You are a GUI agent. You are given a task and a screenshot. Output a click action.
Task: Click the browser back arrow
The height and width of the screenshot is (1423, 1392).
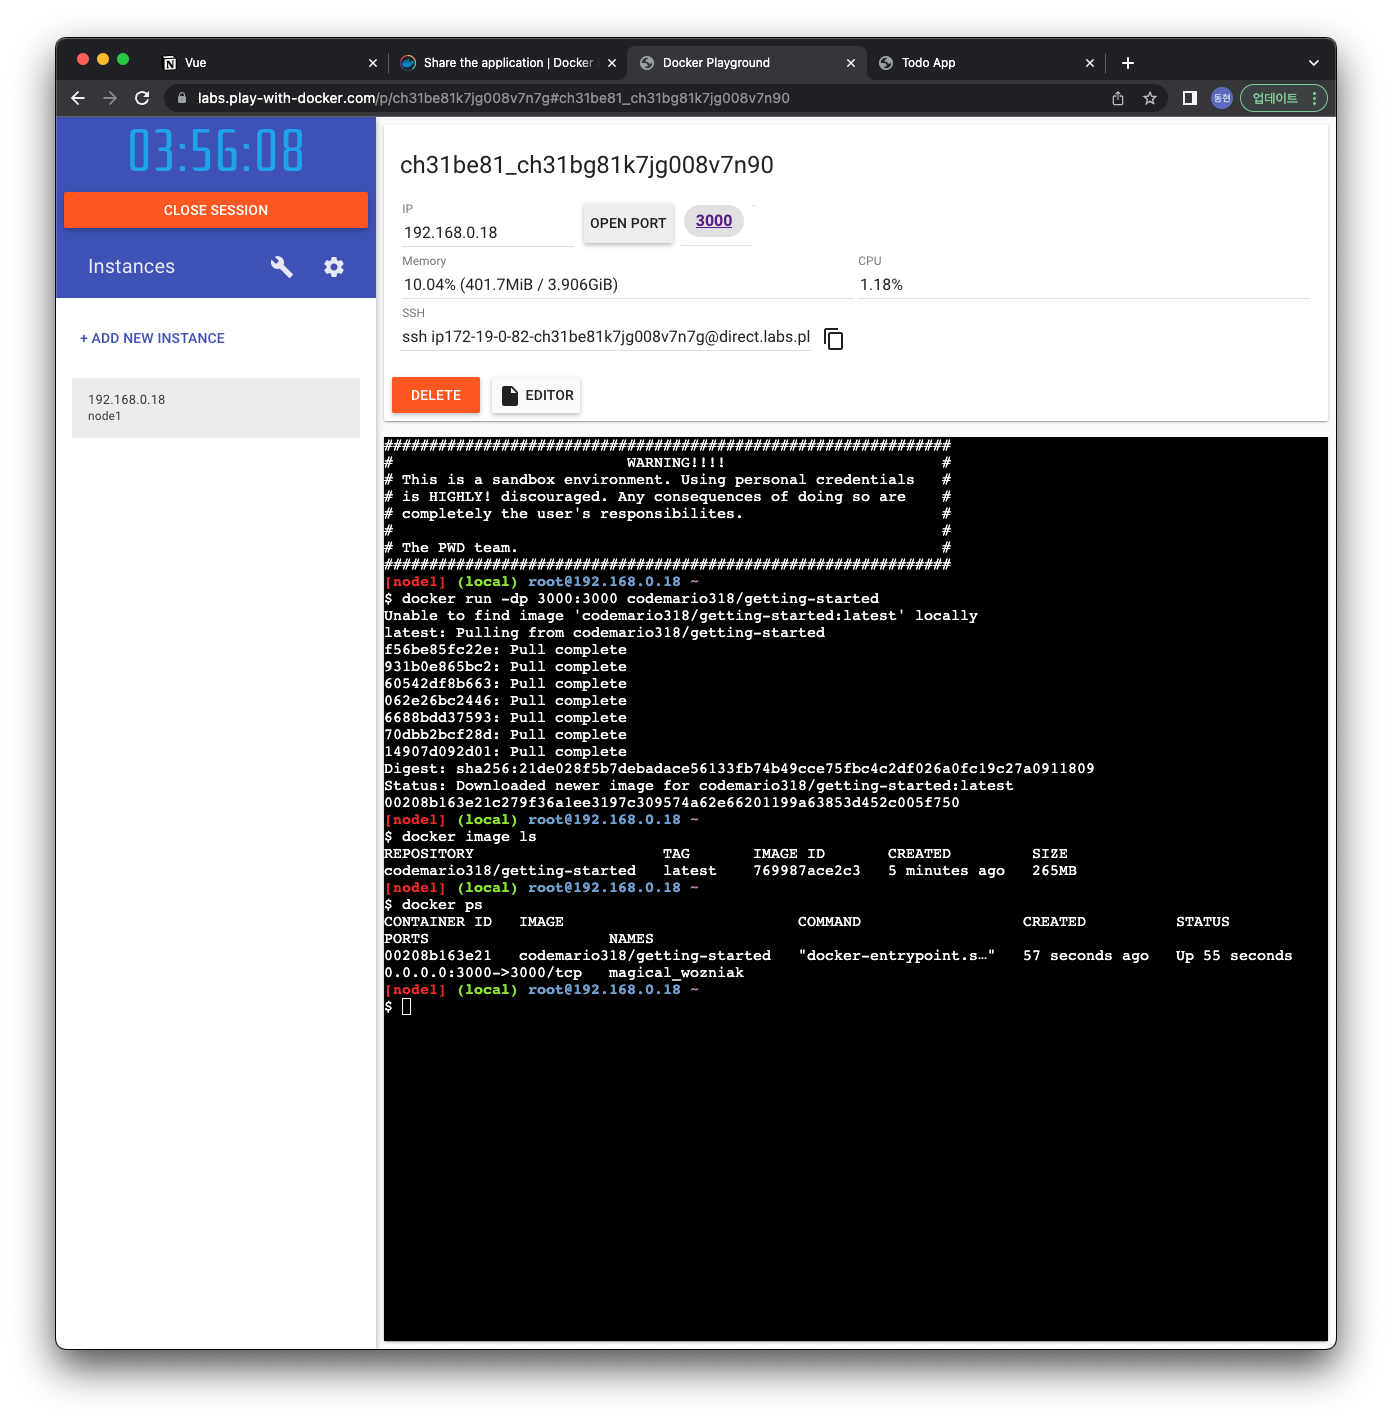click(x=78, y=98)
